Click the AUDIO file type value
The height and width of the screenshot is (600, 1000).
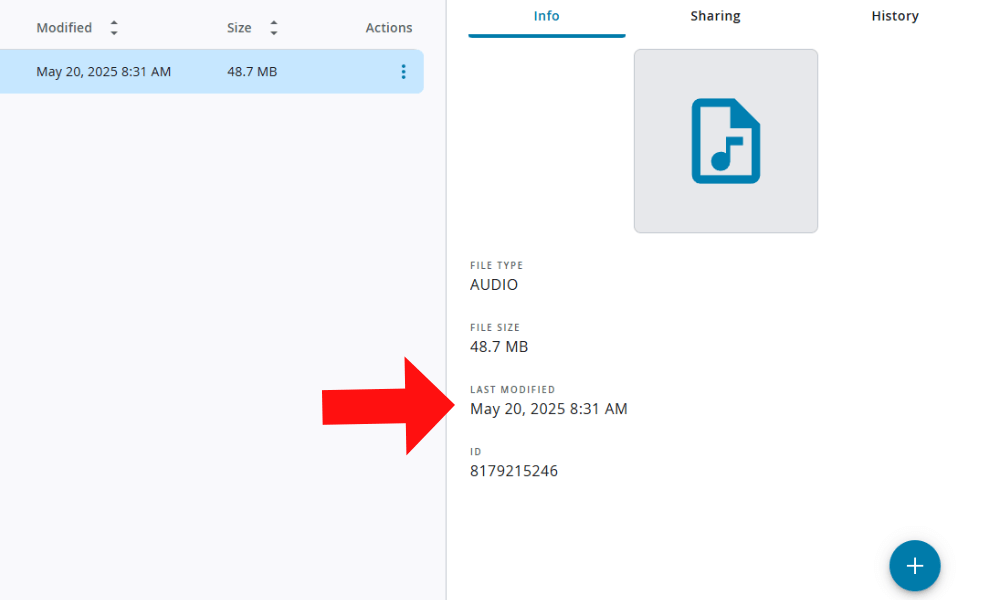(x=494, y=285)
